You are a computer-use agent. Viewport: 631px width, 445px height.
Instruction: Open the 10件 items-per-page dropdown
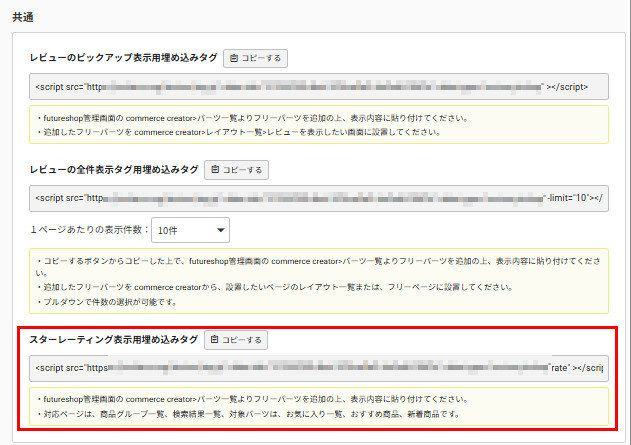click(x=190, y=230)
